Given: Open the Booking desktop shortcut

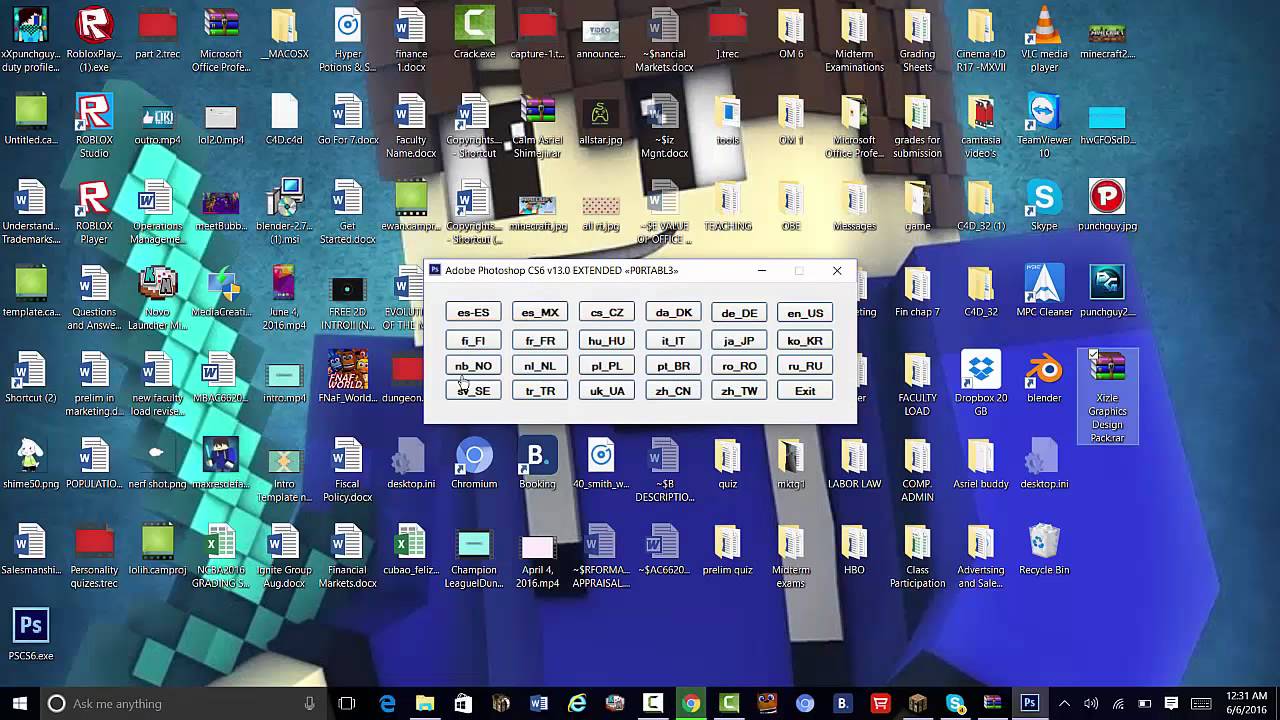Looking at the screenshot, I should pos(537,463).
